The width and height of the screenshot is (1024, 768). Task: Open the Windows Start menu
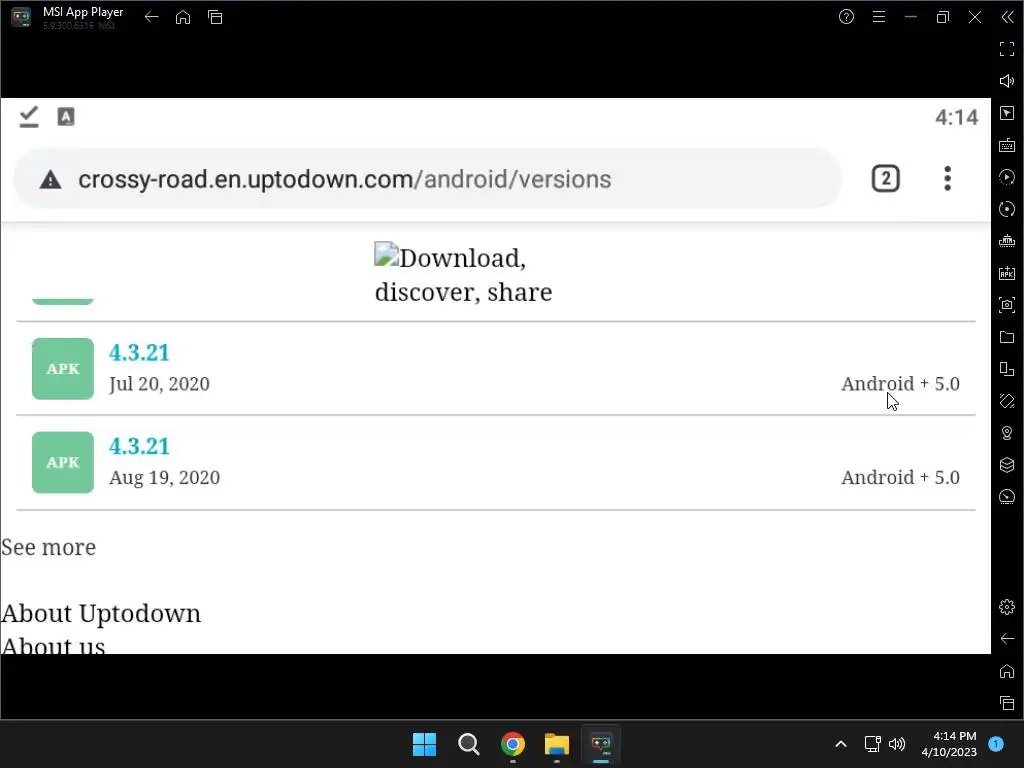click(x=424, y=744)
